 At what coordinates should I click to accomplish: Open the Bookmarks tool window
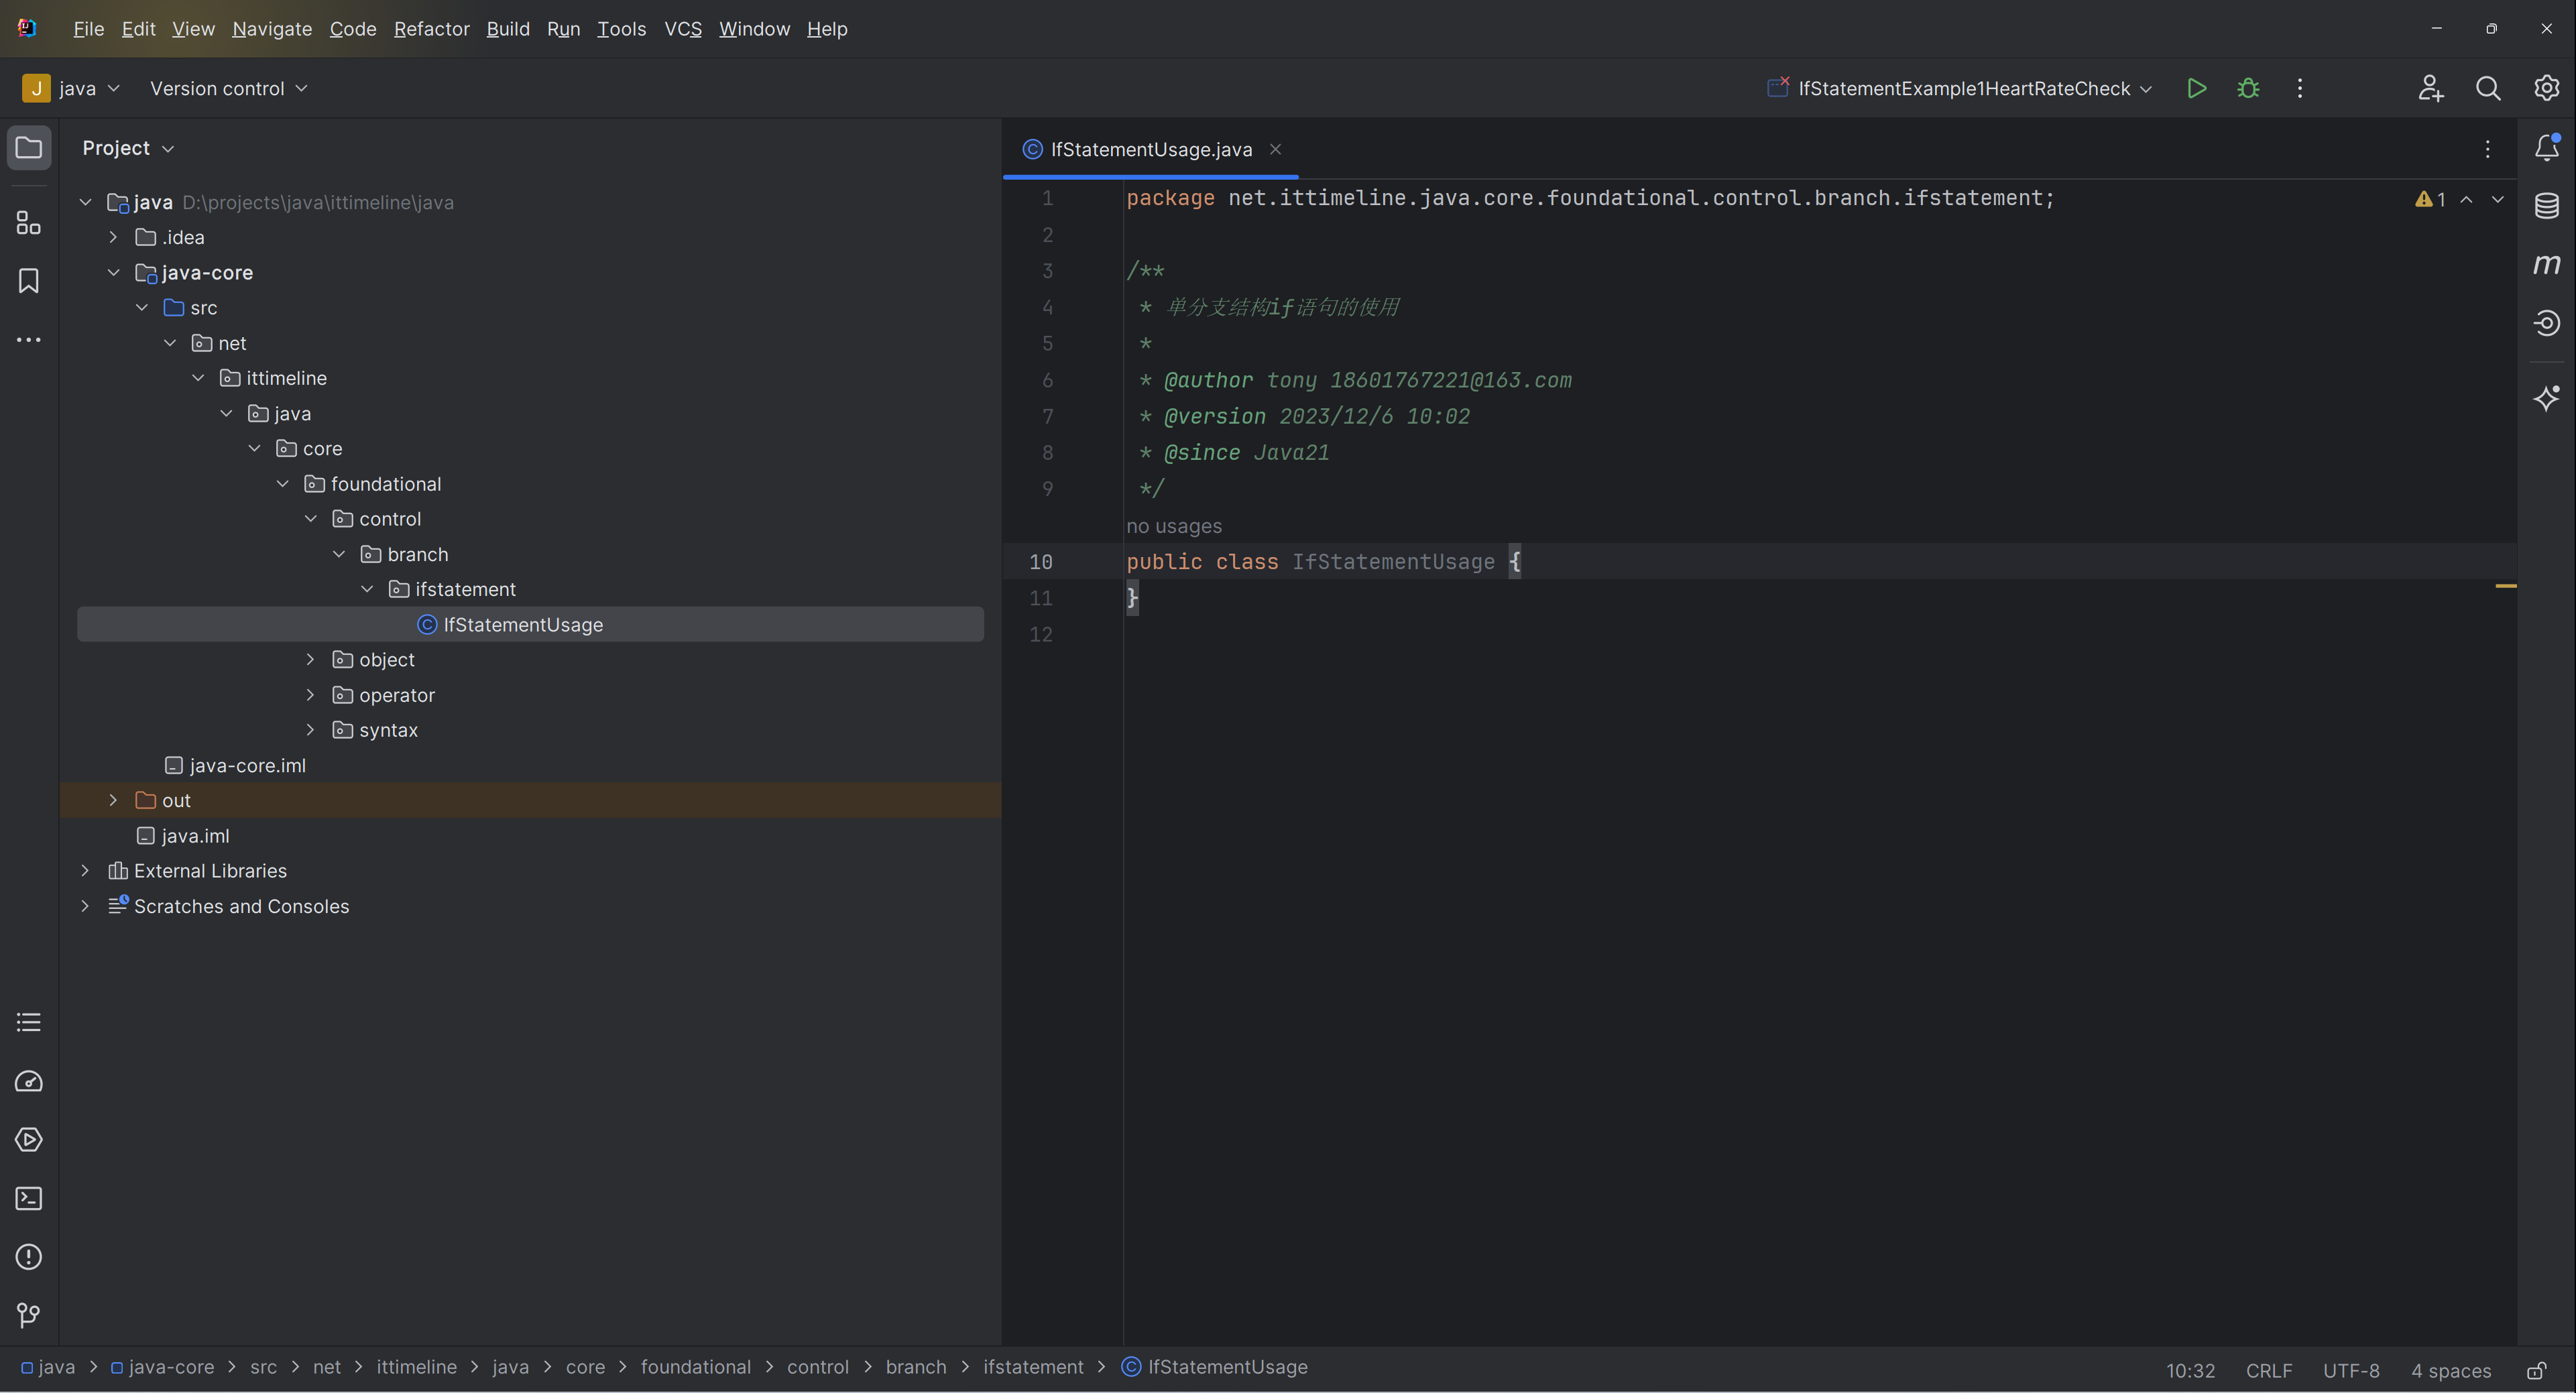point(29,281)
